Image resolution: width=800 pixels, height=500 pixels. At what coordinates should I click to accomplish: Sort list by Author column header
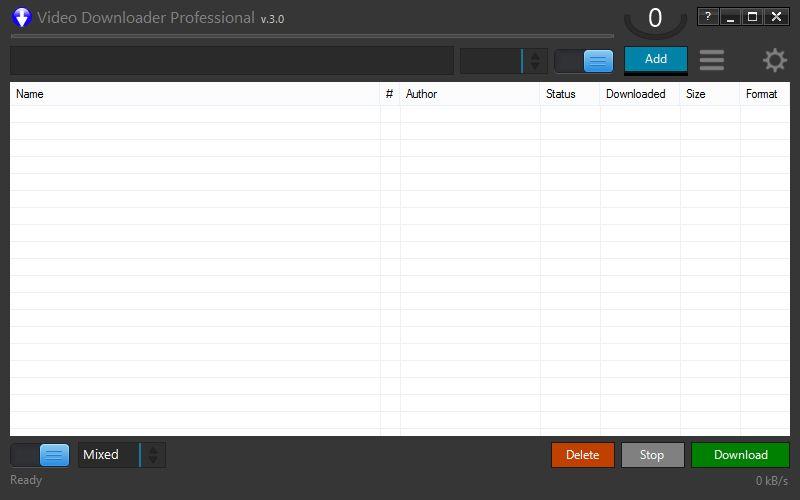tap(470, 94)
